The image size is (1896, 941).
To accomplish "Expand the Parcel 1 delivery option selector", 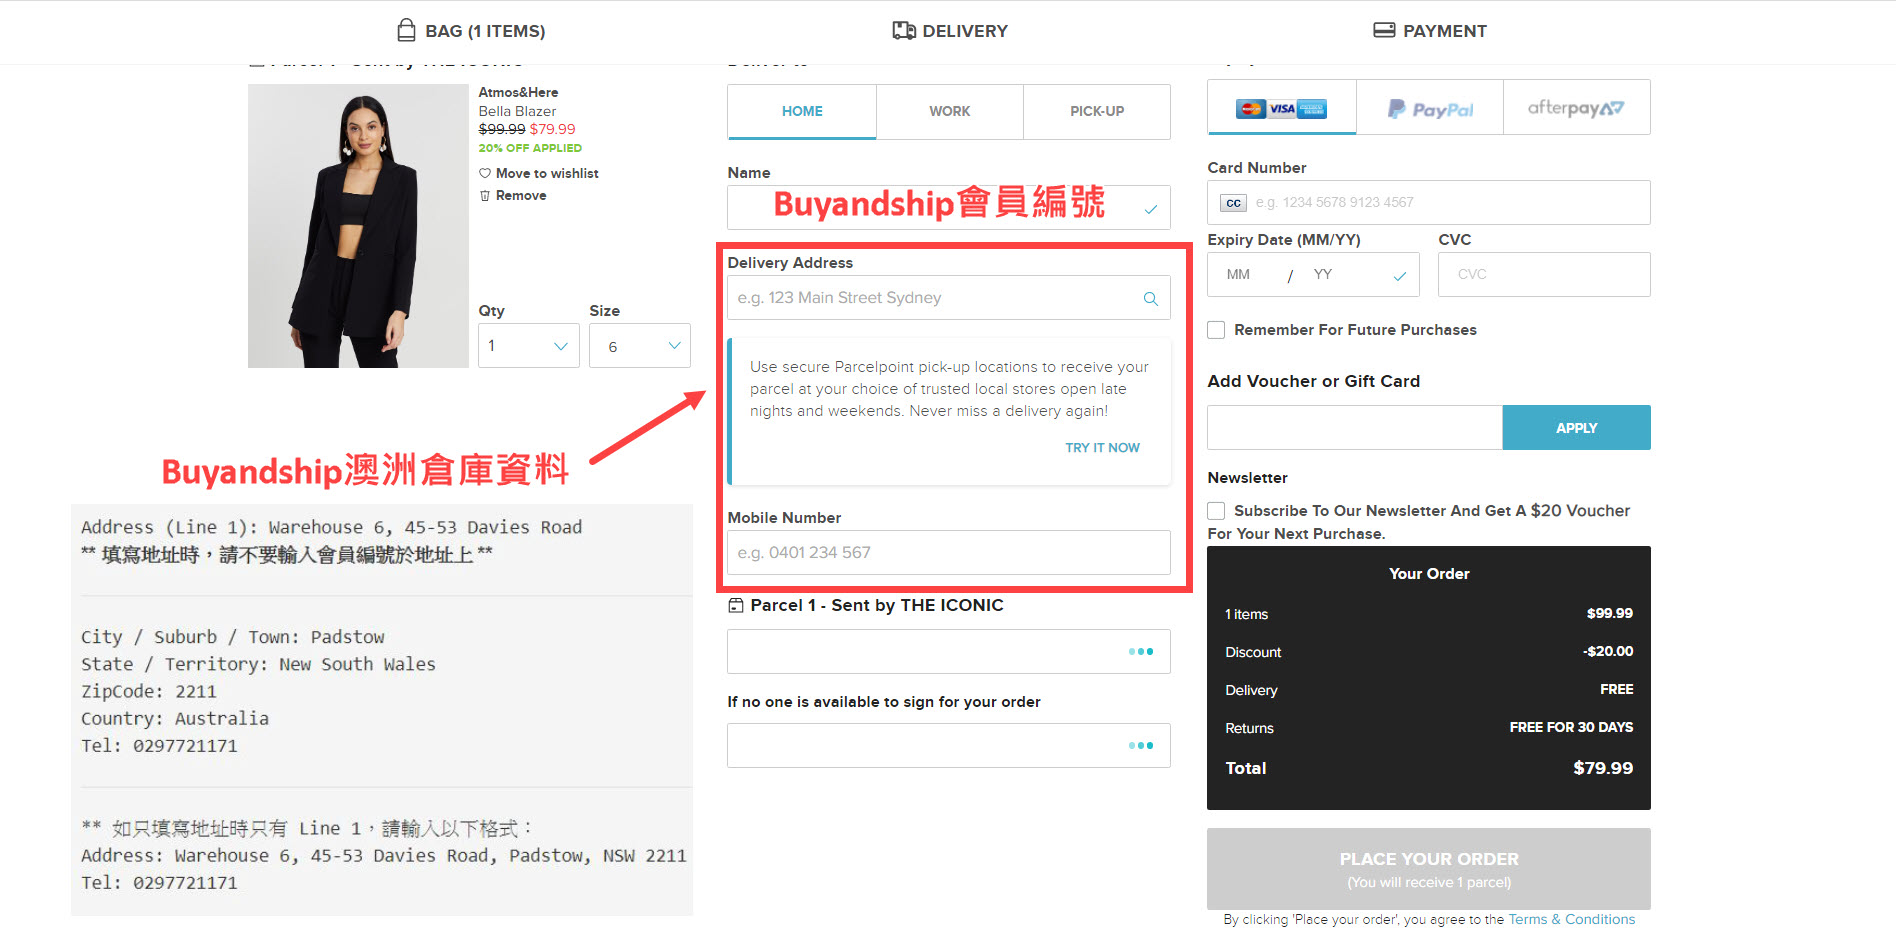I will pyautogui.click(x=948, y=652).
